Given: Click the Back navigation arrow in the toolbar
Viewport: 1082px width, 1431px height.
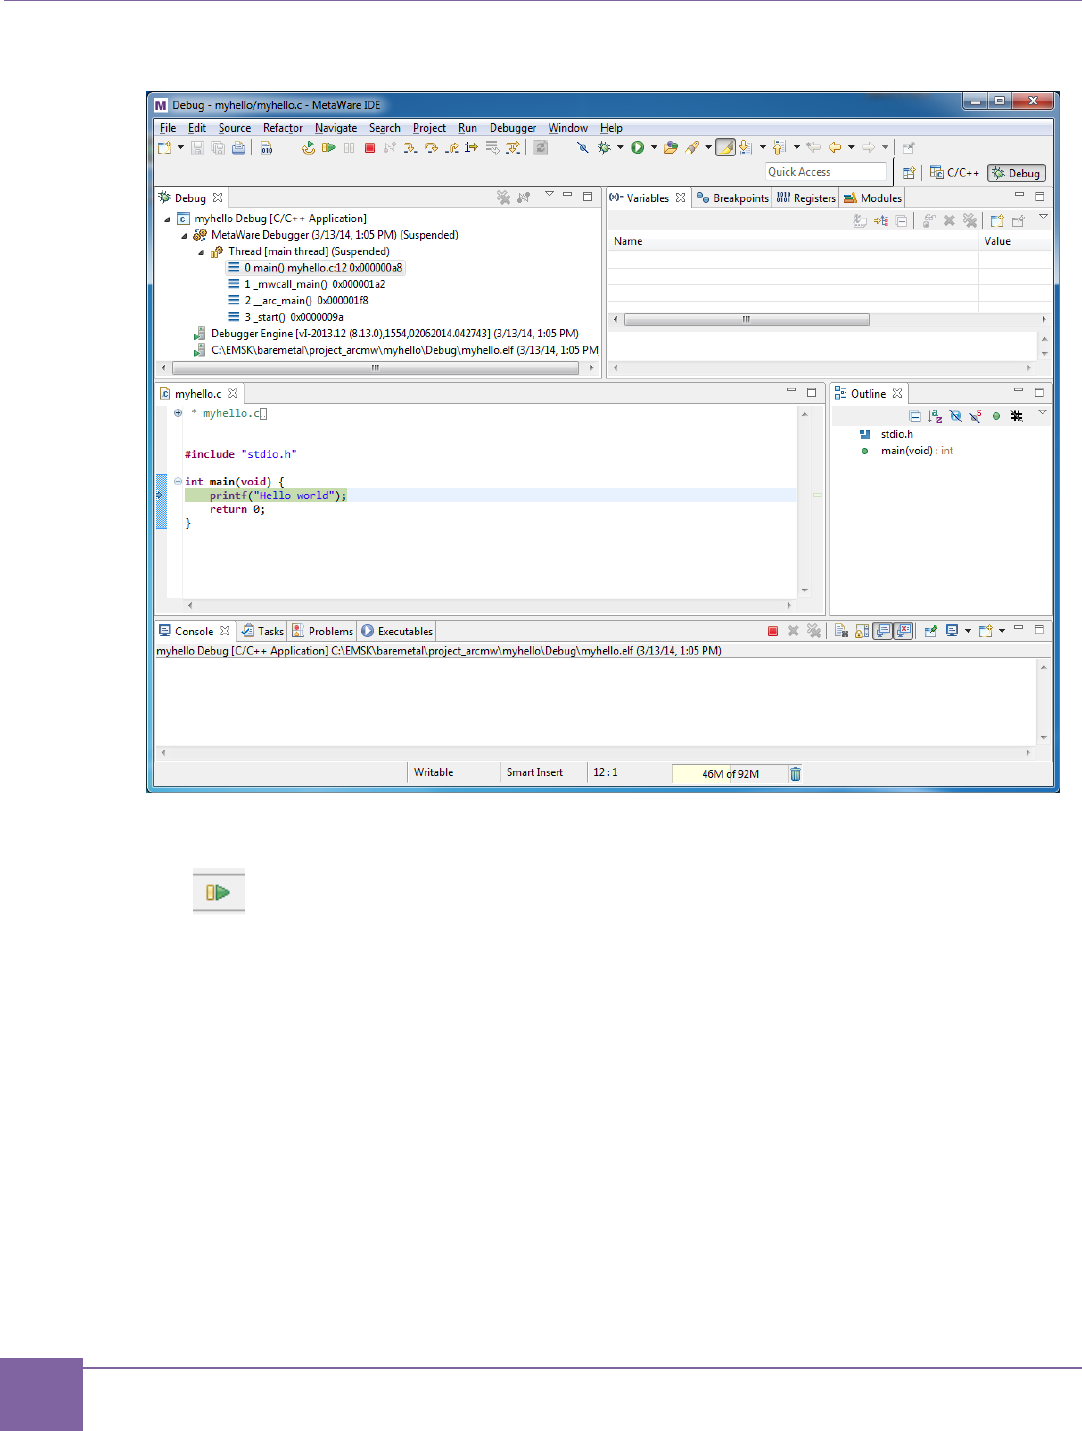Looking at the screenshot, I should 835,147.
